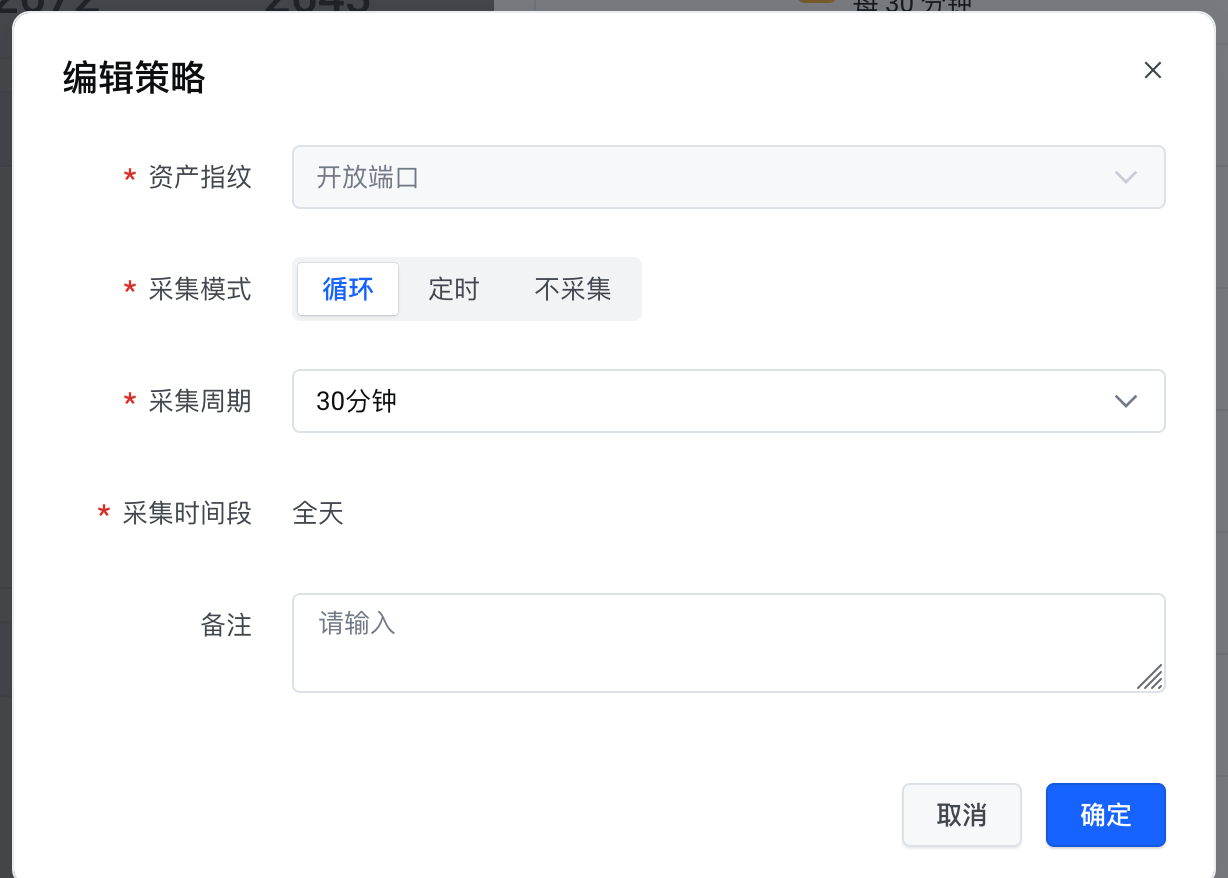The width and height of the screenshot is (1228, 878).
Task: Click the 备注 field label
Action: [x=226, y=626]
